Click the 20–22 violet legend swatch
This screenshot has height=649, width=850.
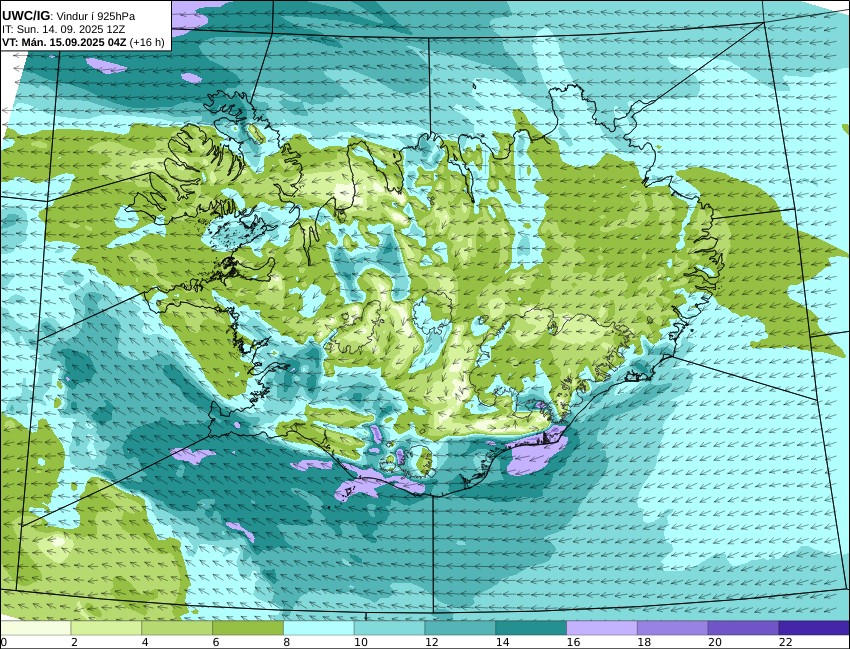tap(743, 628)
